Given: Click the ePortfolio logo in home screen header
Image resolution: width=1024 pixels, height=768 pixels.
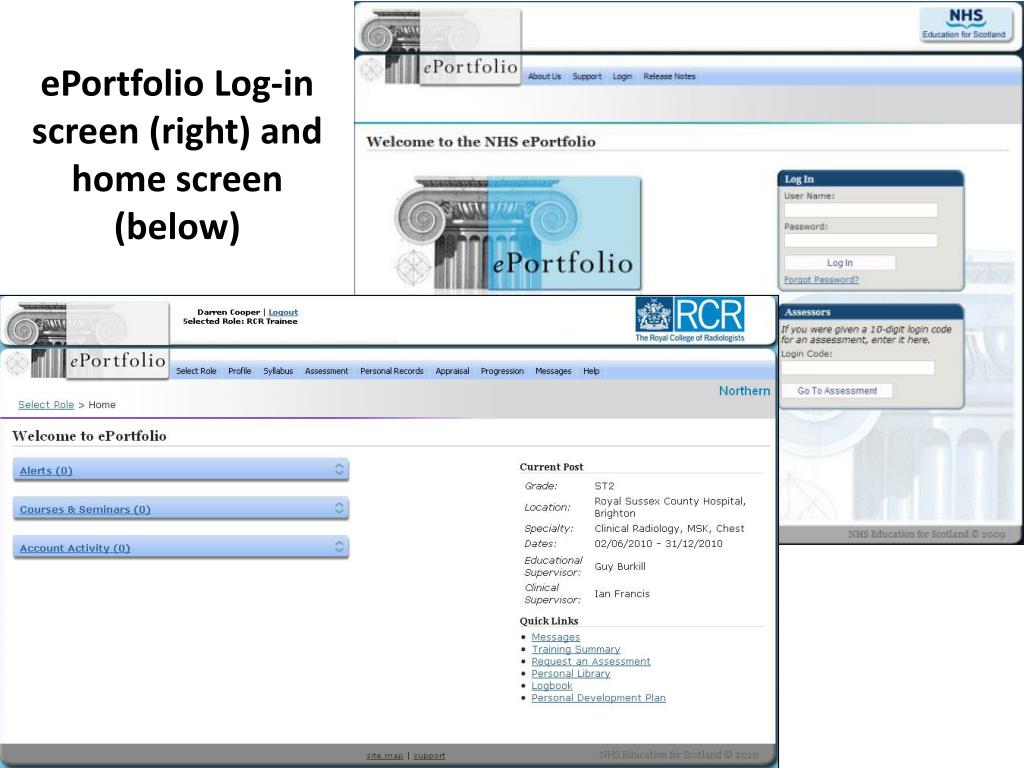Looking at the screenshot, I should [85, 340].
